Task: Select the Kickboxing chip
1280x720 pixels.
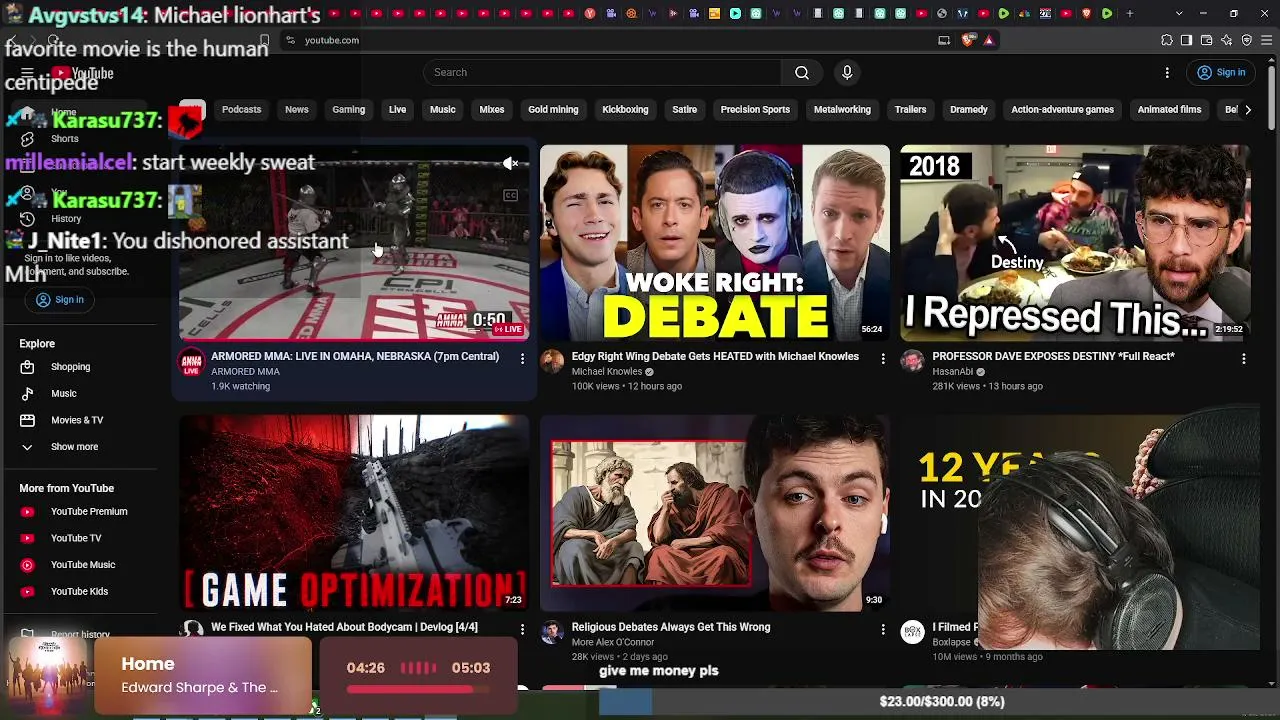Action: click(625, 109)
